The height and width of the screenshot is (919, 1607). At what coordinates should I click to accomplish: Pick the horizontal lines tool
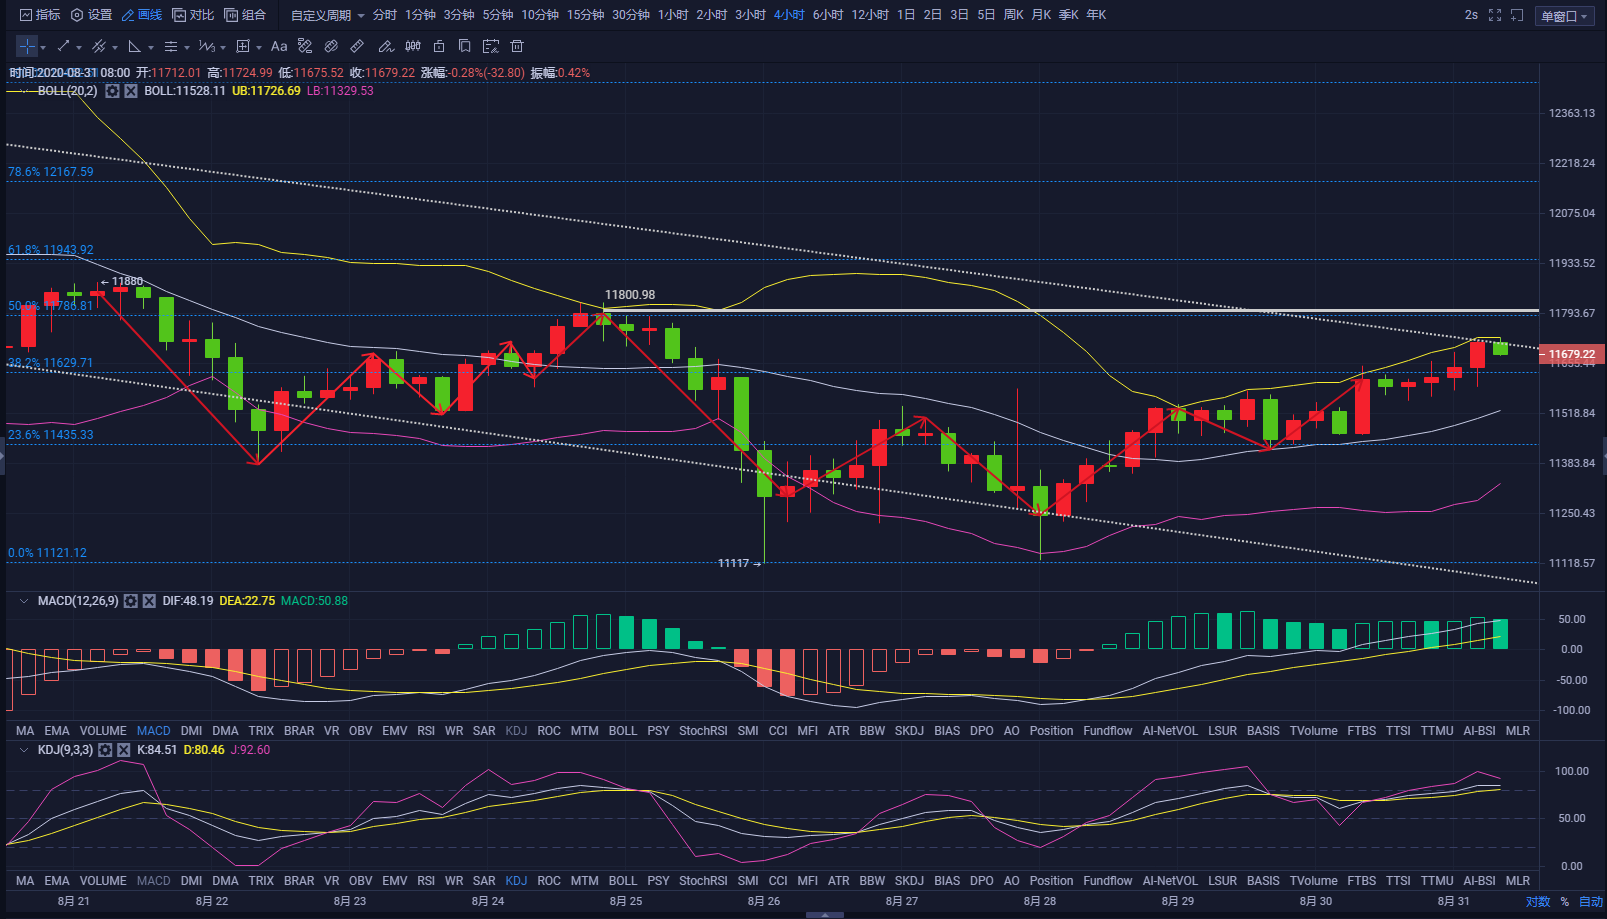[x=171, y=46]
